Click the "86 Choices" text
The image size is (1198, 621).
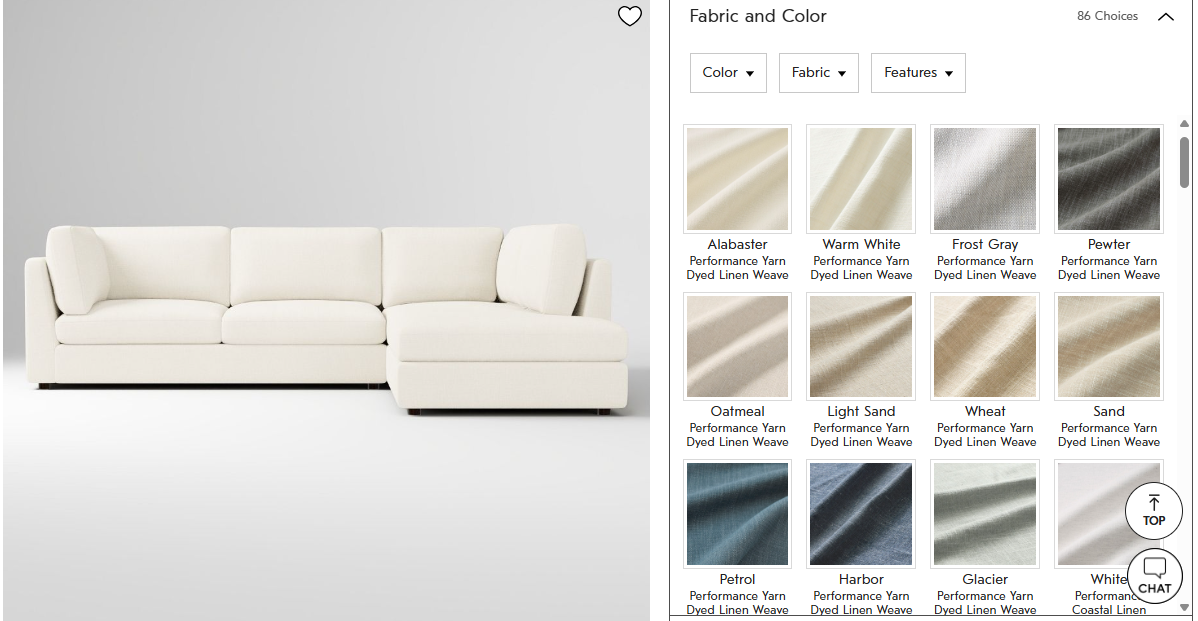point(1107,16)
